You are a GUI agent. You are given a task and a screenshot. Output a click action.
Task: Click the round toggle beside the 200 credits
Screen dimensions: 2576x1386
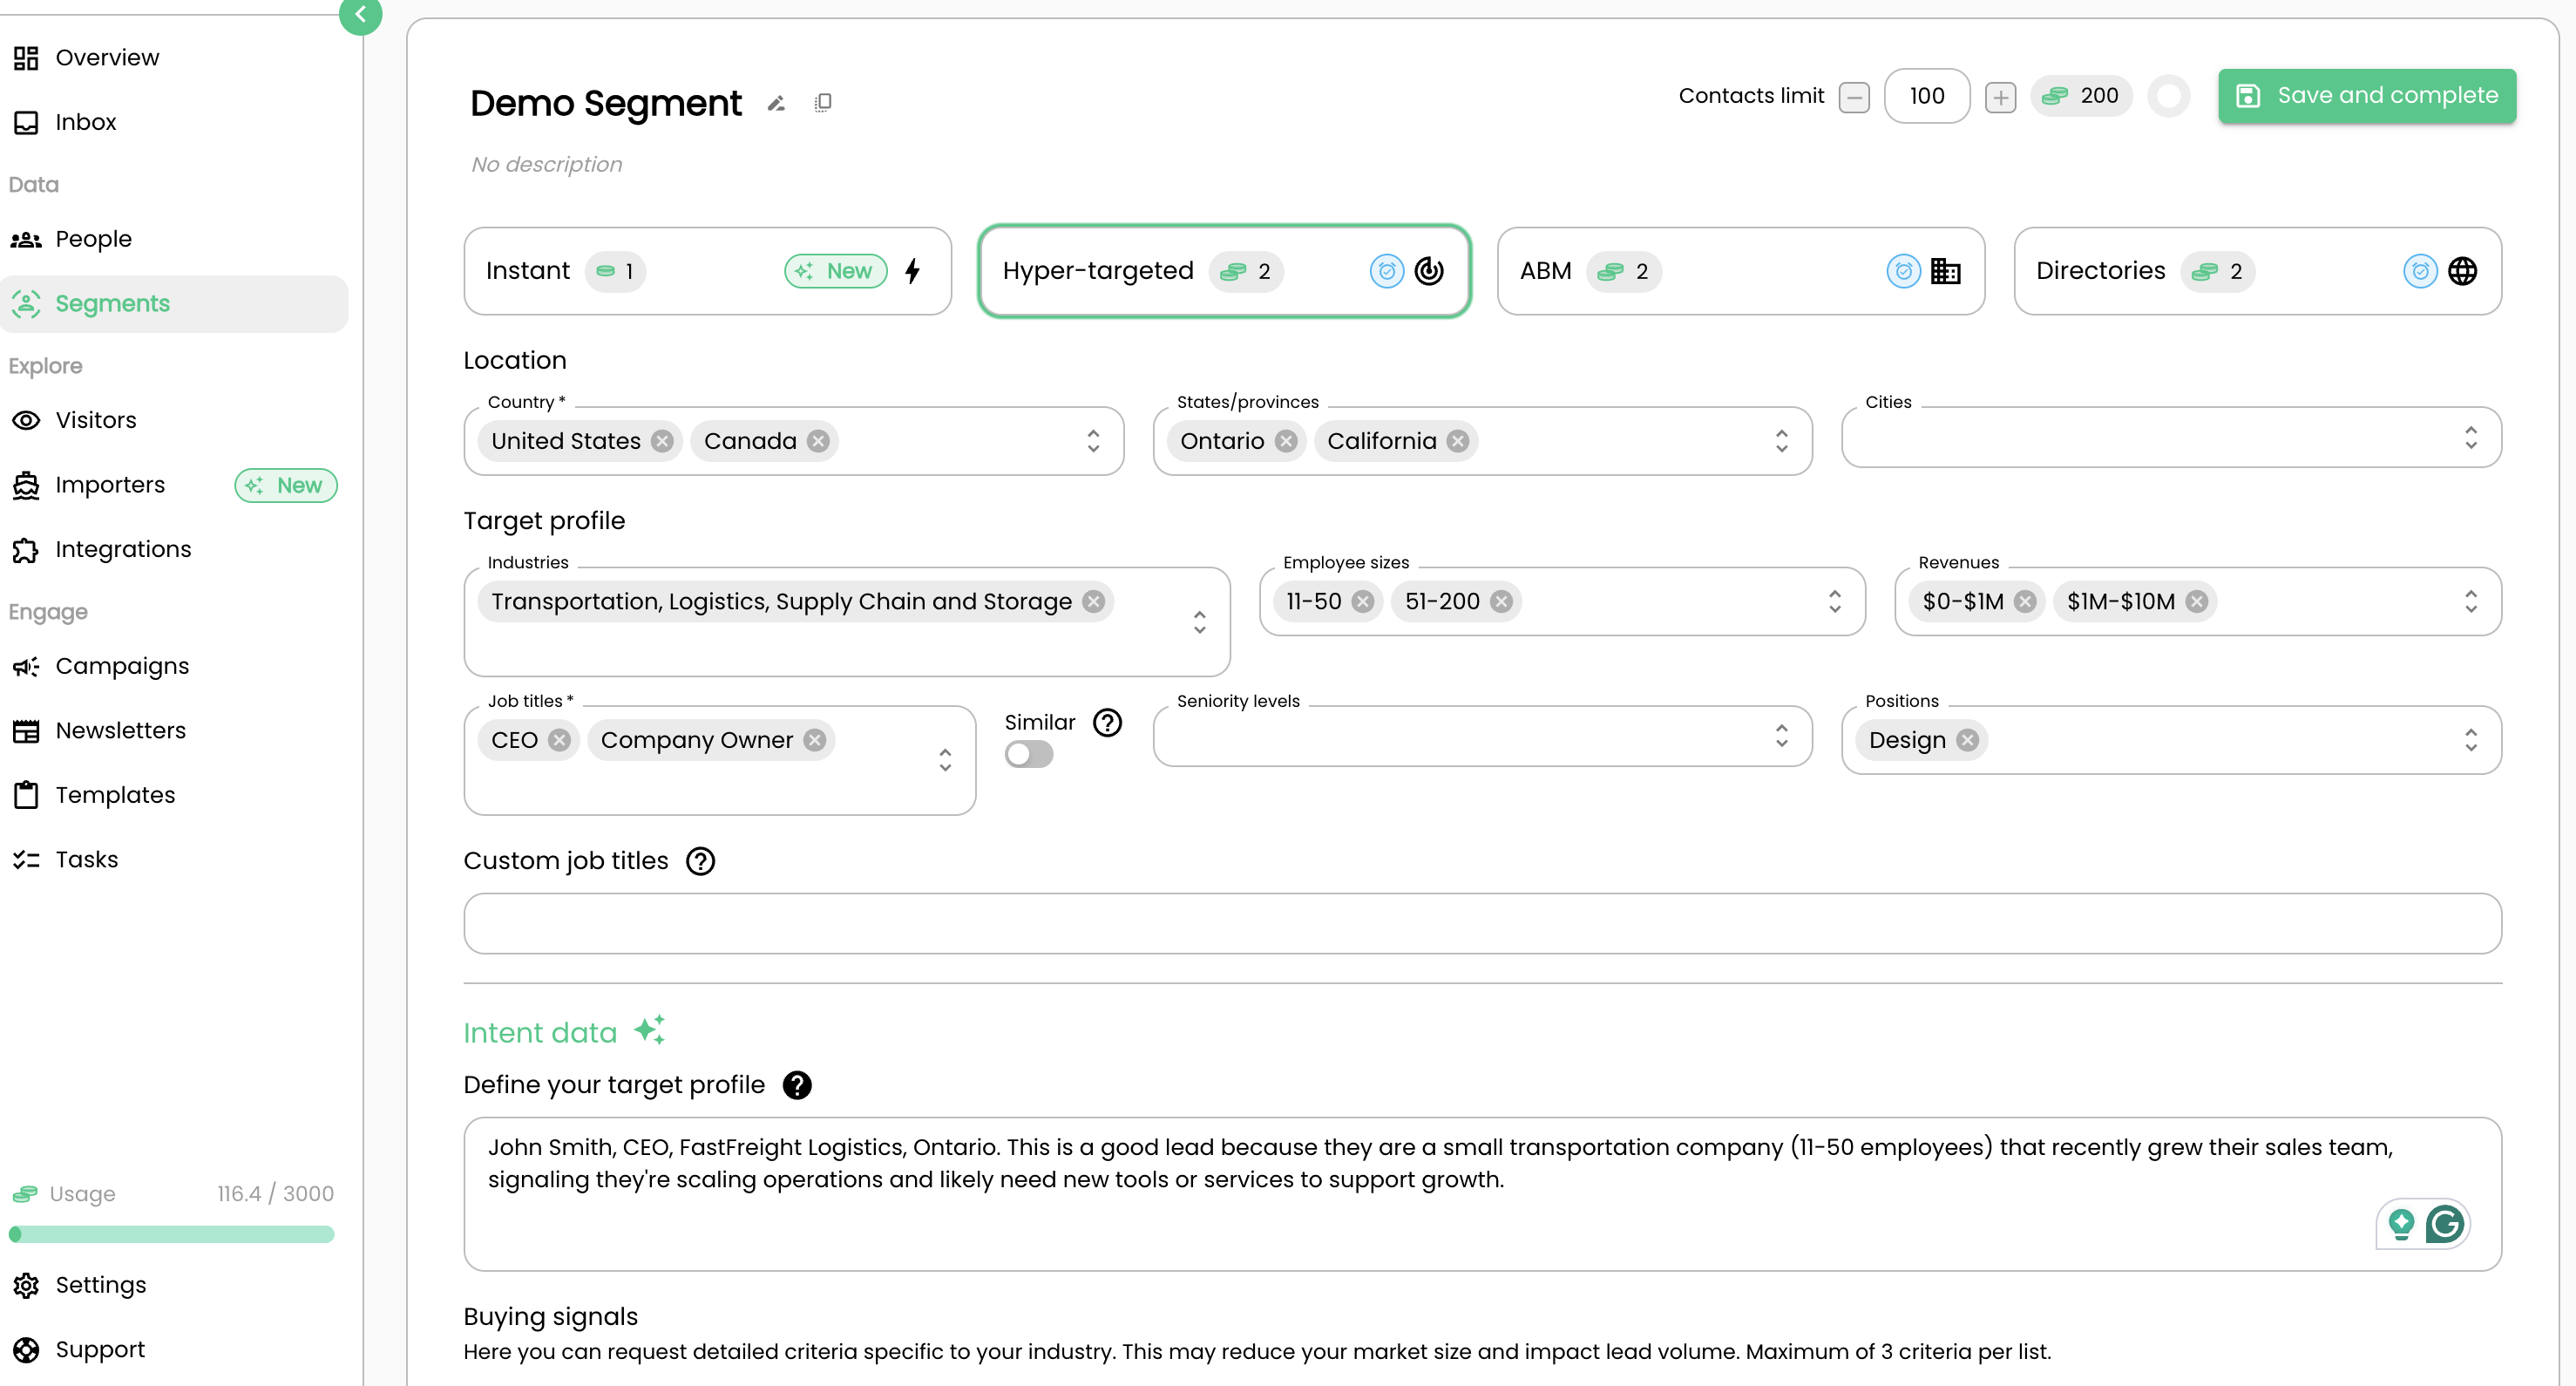(x=2169, y=96)
